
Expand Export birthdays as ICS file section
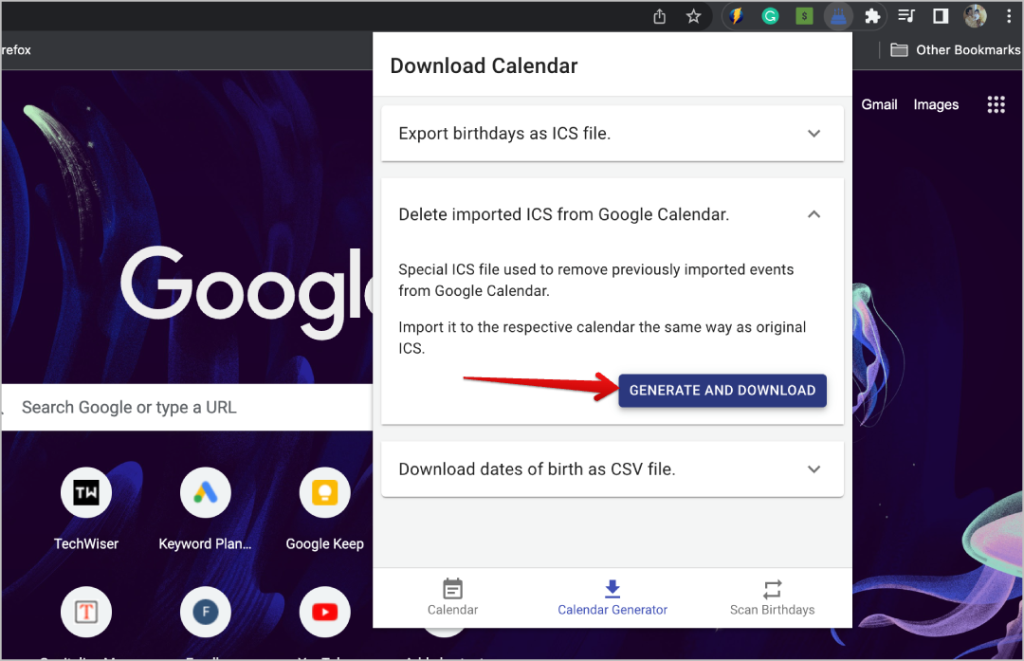pyautogui.click(x=612, y=133)
